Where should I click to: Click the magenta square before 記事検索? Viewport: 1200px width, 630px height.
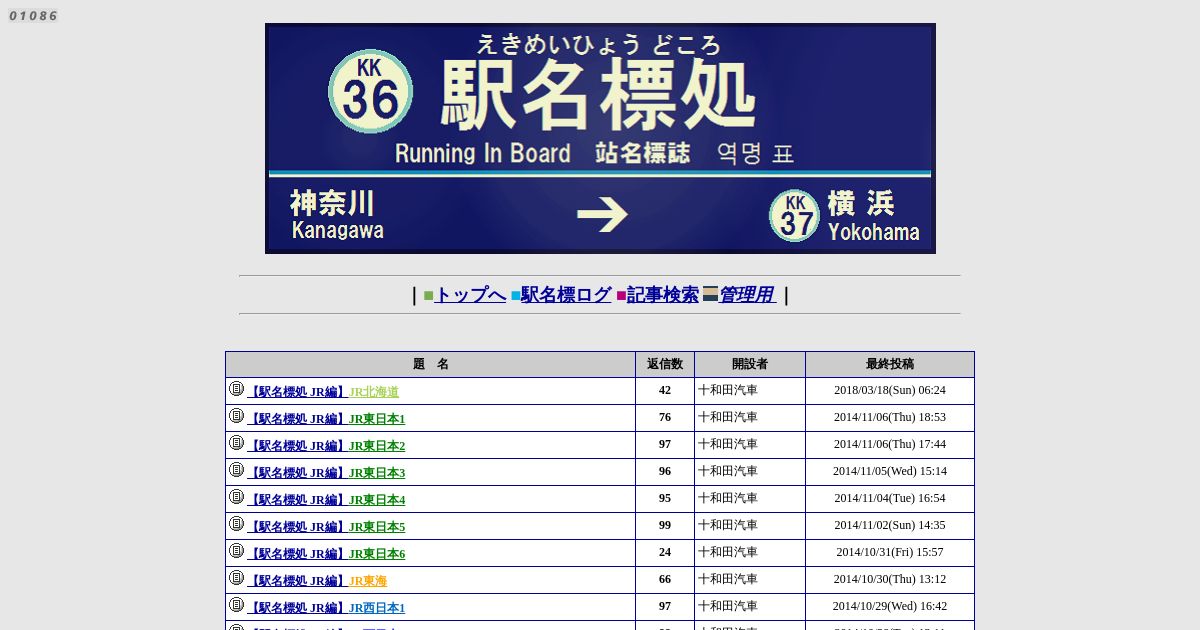click(x=621, y=295)
